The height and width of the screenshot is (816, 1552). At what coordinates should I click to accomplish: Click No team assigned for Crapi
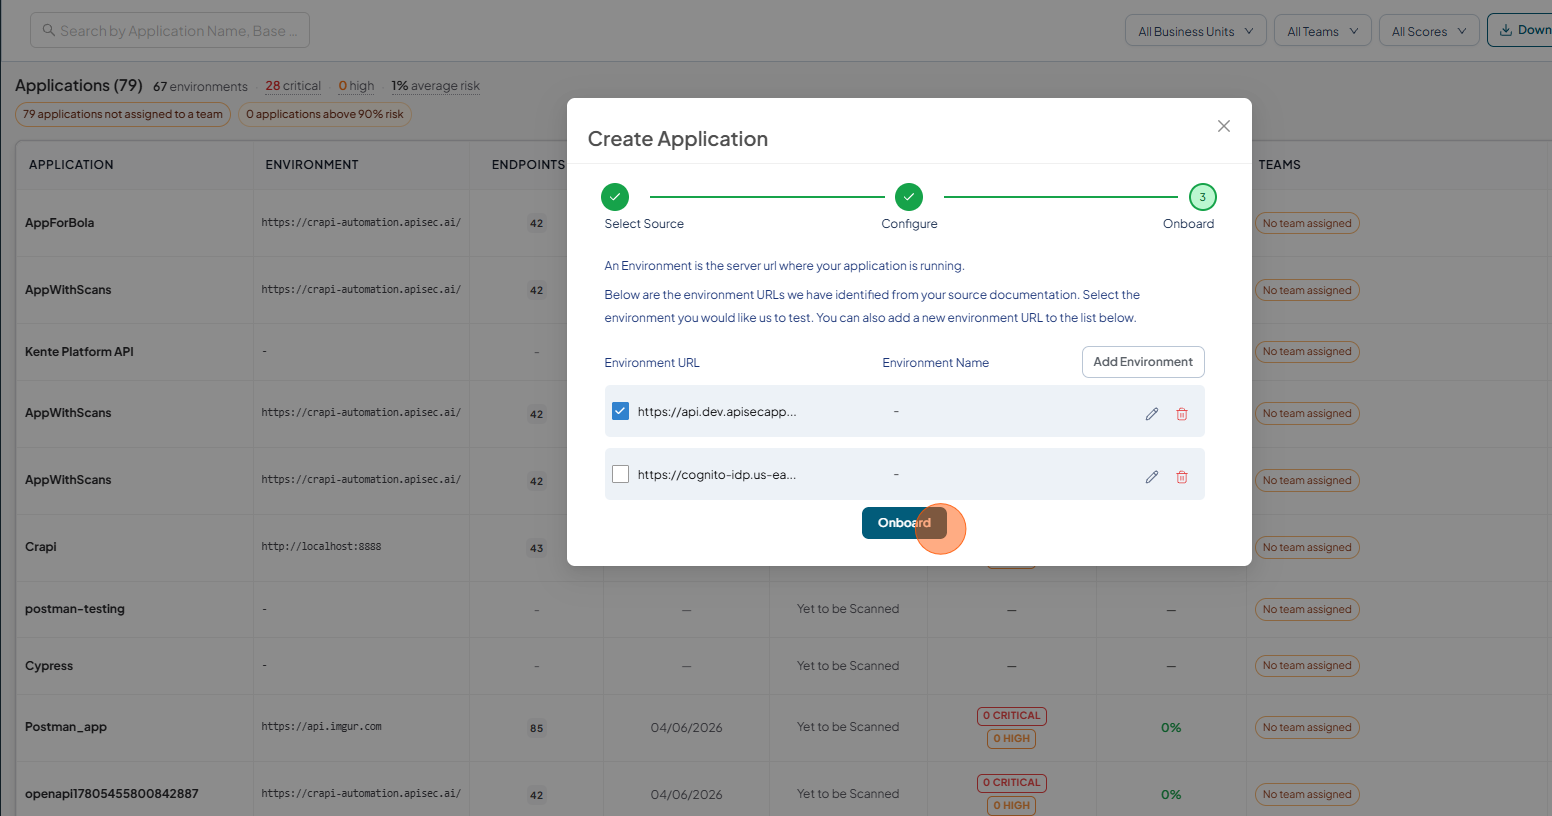click(x=1307, y=548)
